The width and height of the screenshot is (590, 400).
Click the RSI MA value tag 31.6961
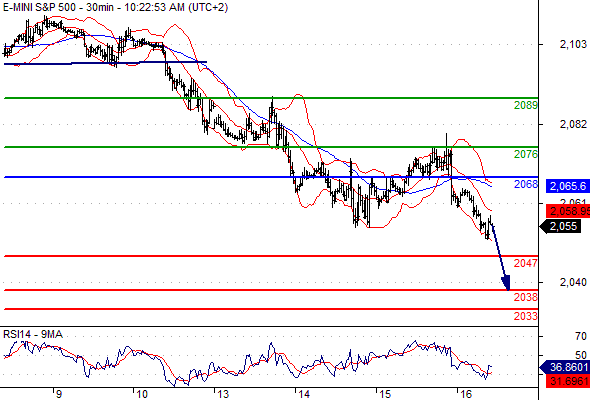(568, 381)
